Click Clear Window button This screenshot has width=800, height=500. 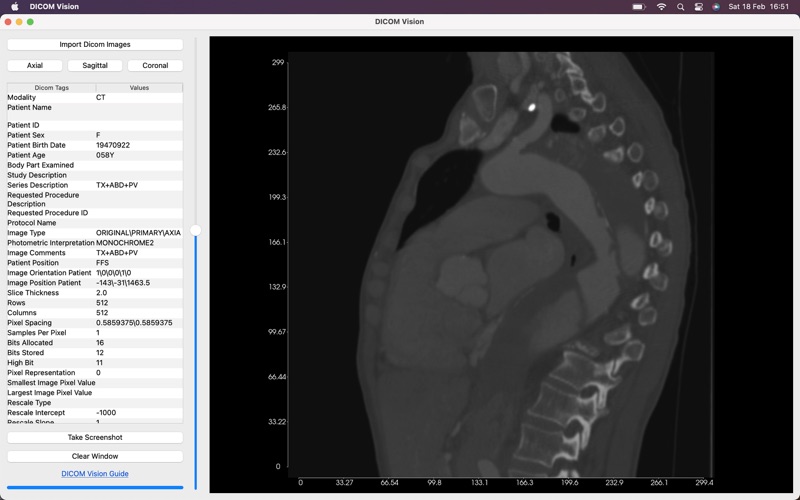click(x=95, y=456)
